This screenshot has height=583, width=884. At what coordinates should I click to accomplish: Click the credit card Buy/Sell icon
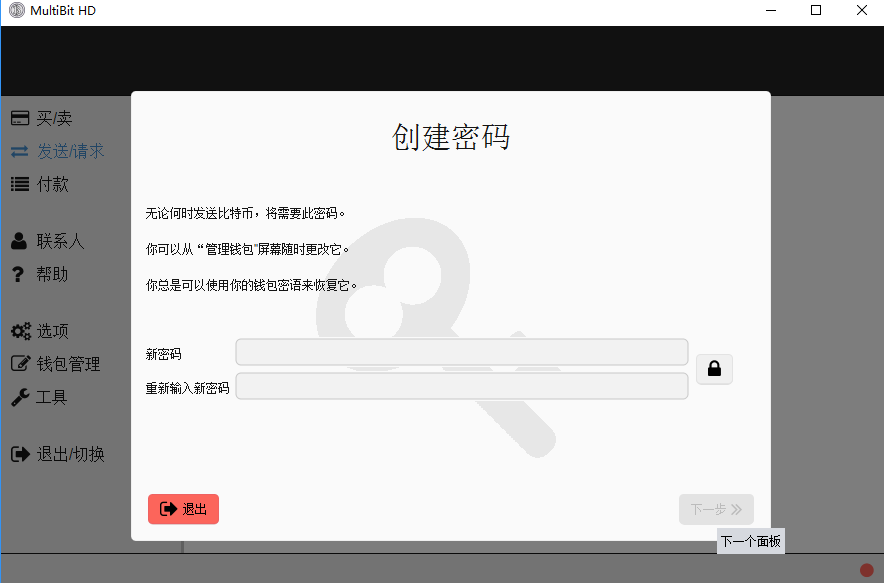coord(20,118)
